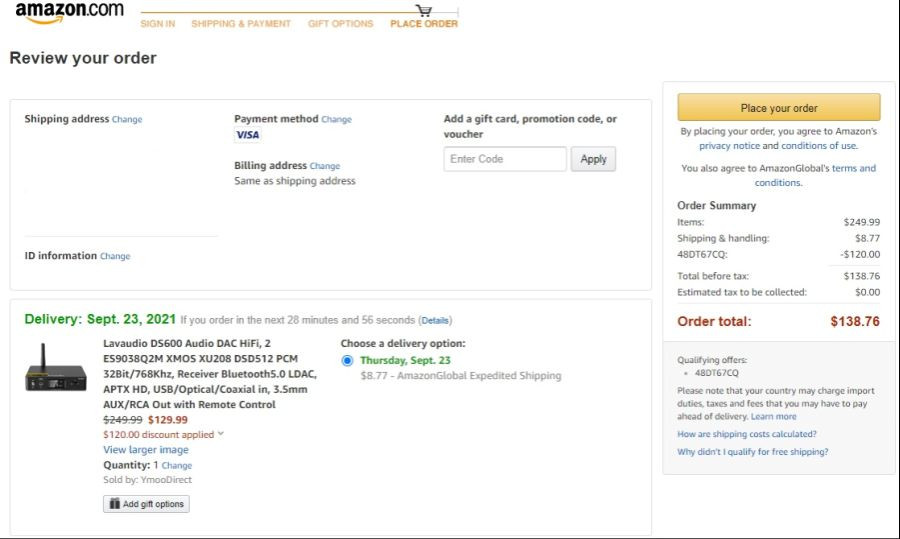Viewport: 900px width, 539px height.
Task: Go to SHIPPING & PAYMENT step
Action: (241, 24)
